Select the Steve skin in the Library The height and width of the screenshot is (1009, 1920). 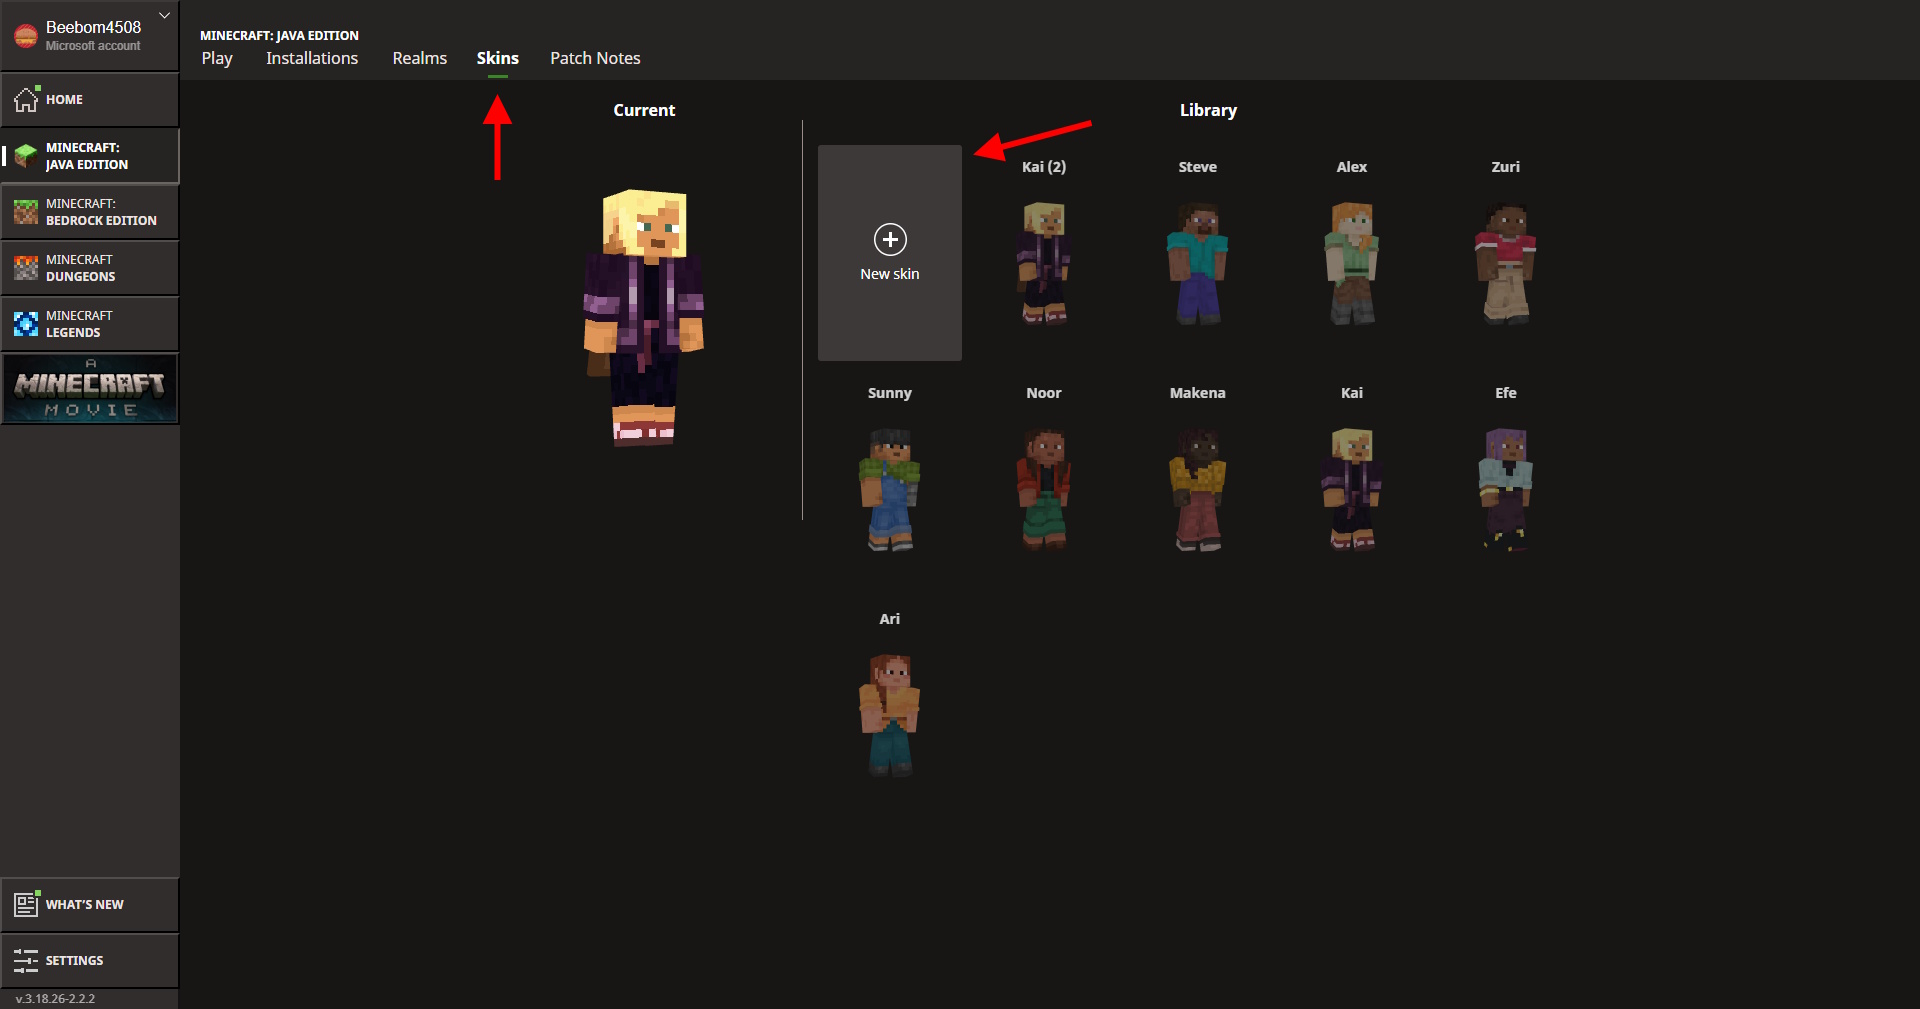point(1196,263)
